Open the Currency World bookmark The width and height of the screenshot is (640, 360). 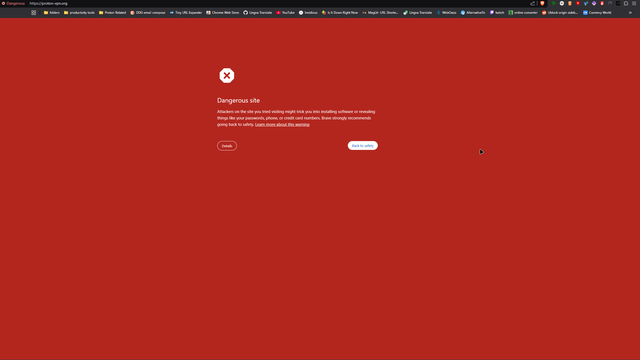(597, 13)
